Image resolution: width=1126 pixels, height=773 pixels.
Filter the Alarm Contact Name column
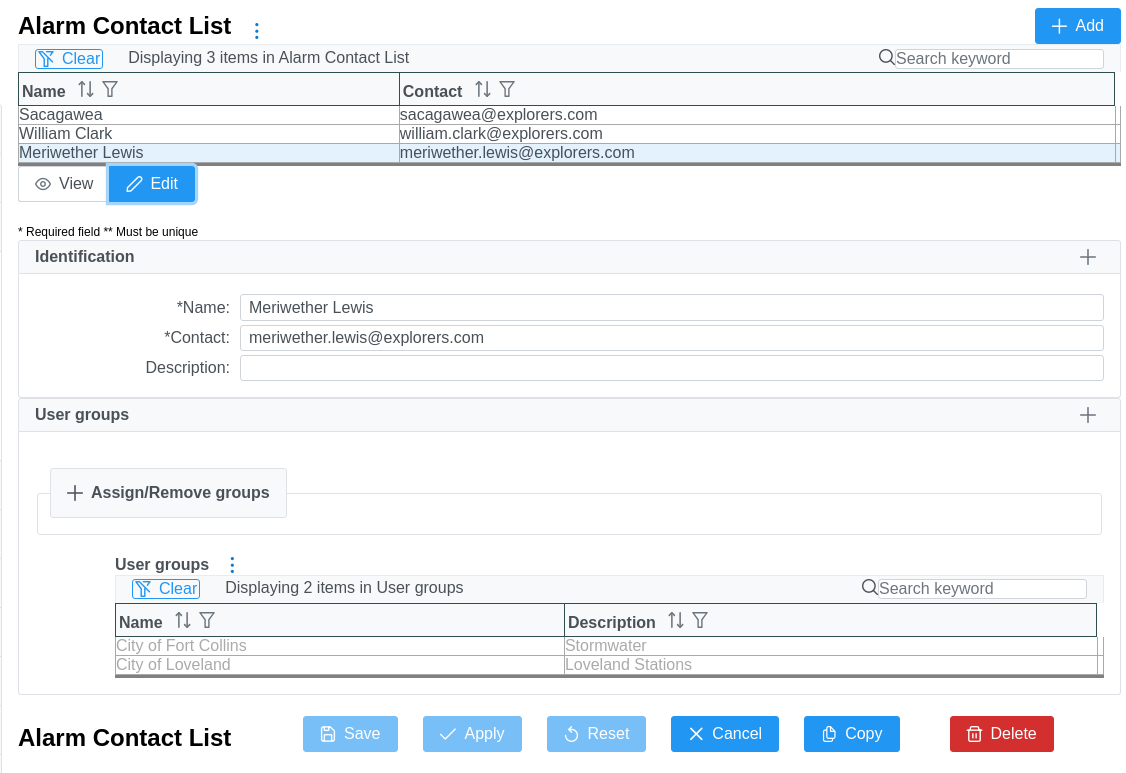click(110, 90)
